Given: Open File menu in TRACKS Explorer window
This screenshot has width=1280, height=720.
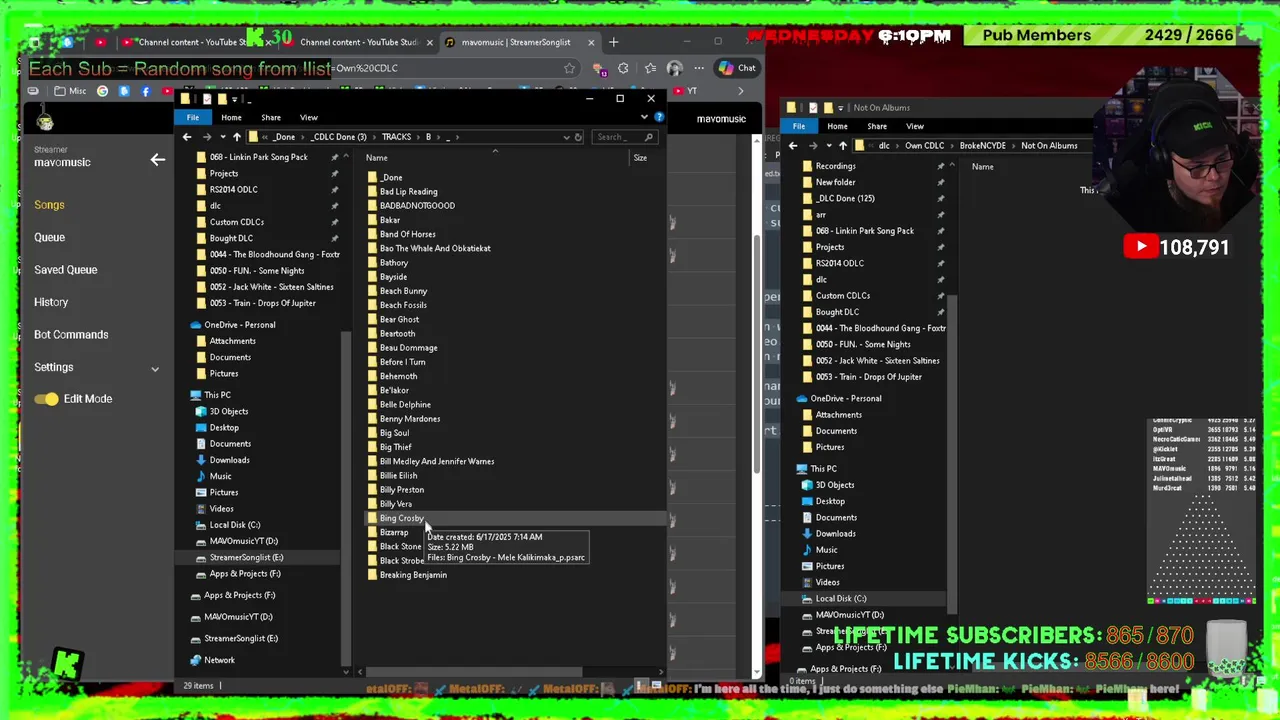Looking at the screenshot, I should [x=192, y=117].
